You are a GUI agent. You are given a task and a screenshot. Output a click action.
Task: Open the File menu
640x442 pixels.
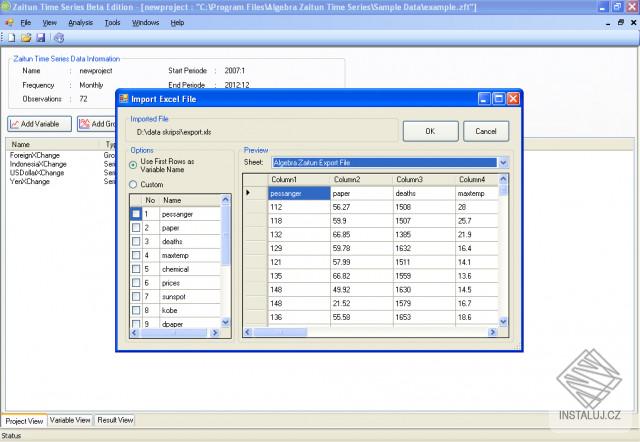[25, 22]
